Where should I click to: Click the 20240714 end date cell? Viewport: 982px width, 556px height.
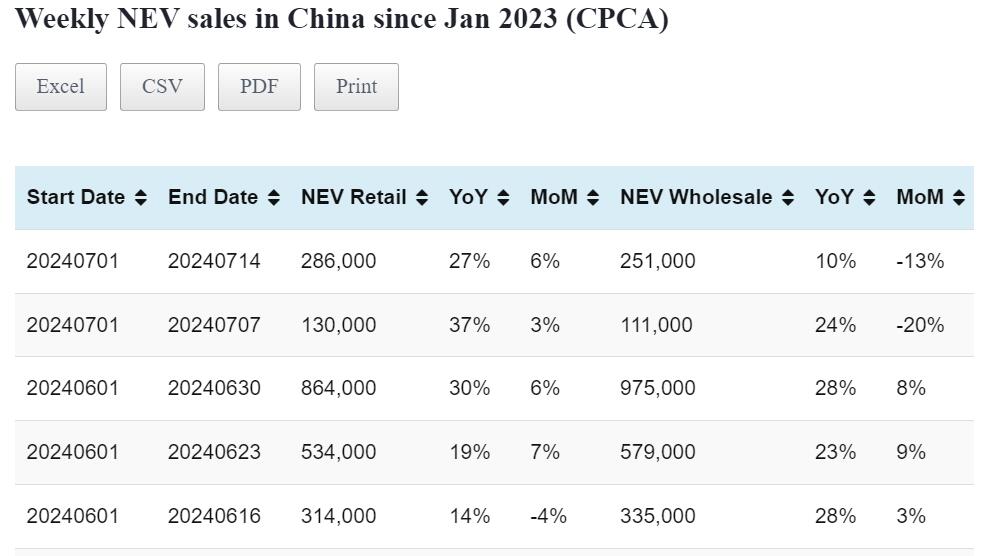coord(214,262)
